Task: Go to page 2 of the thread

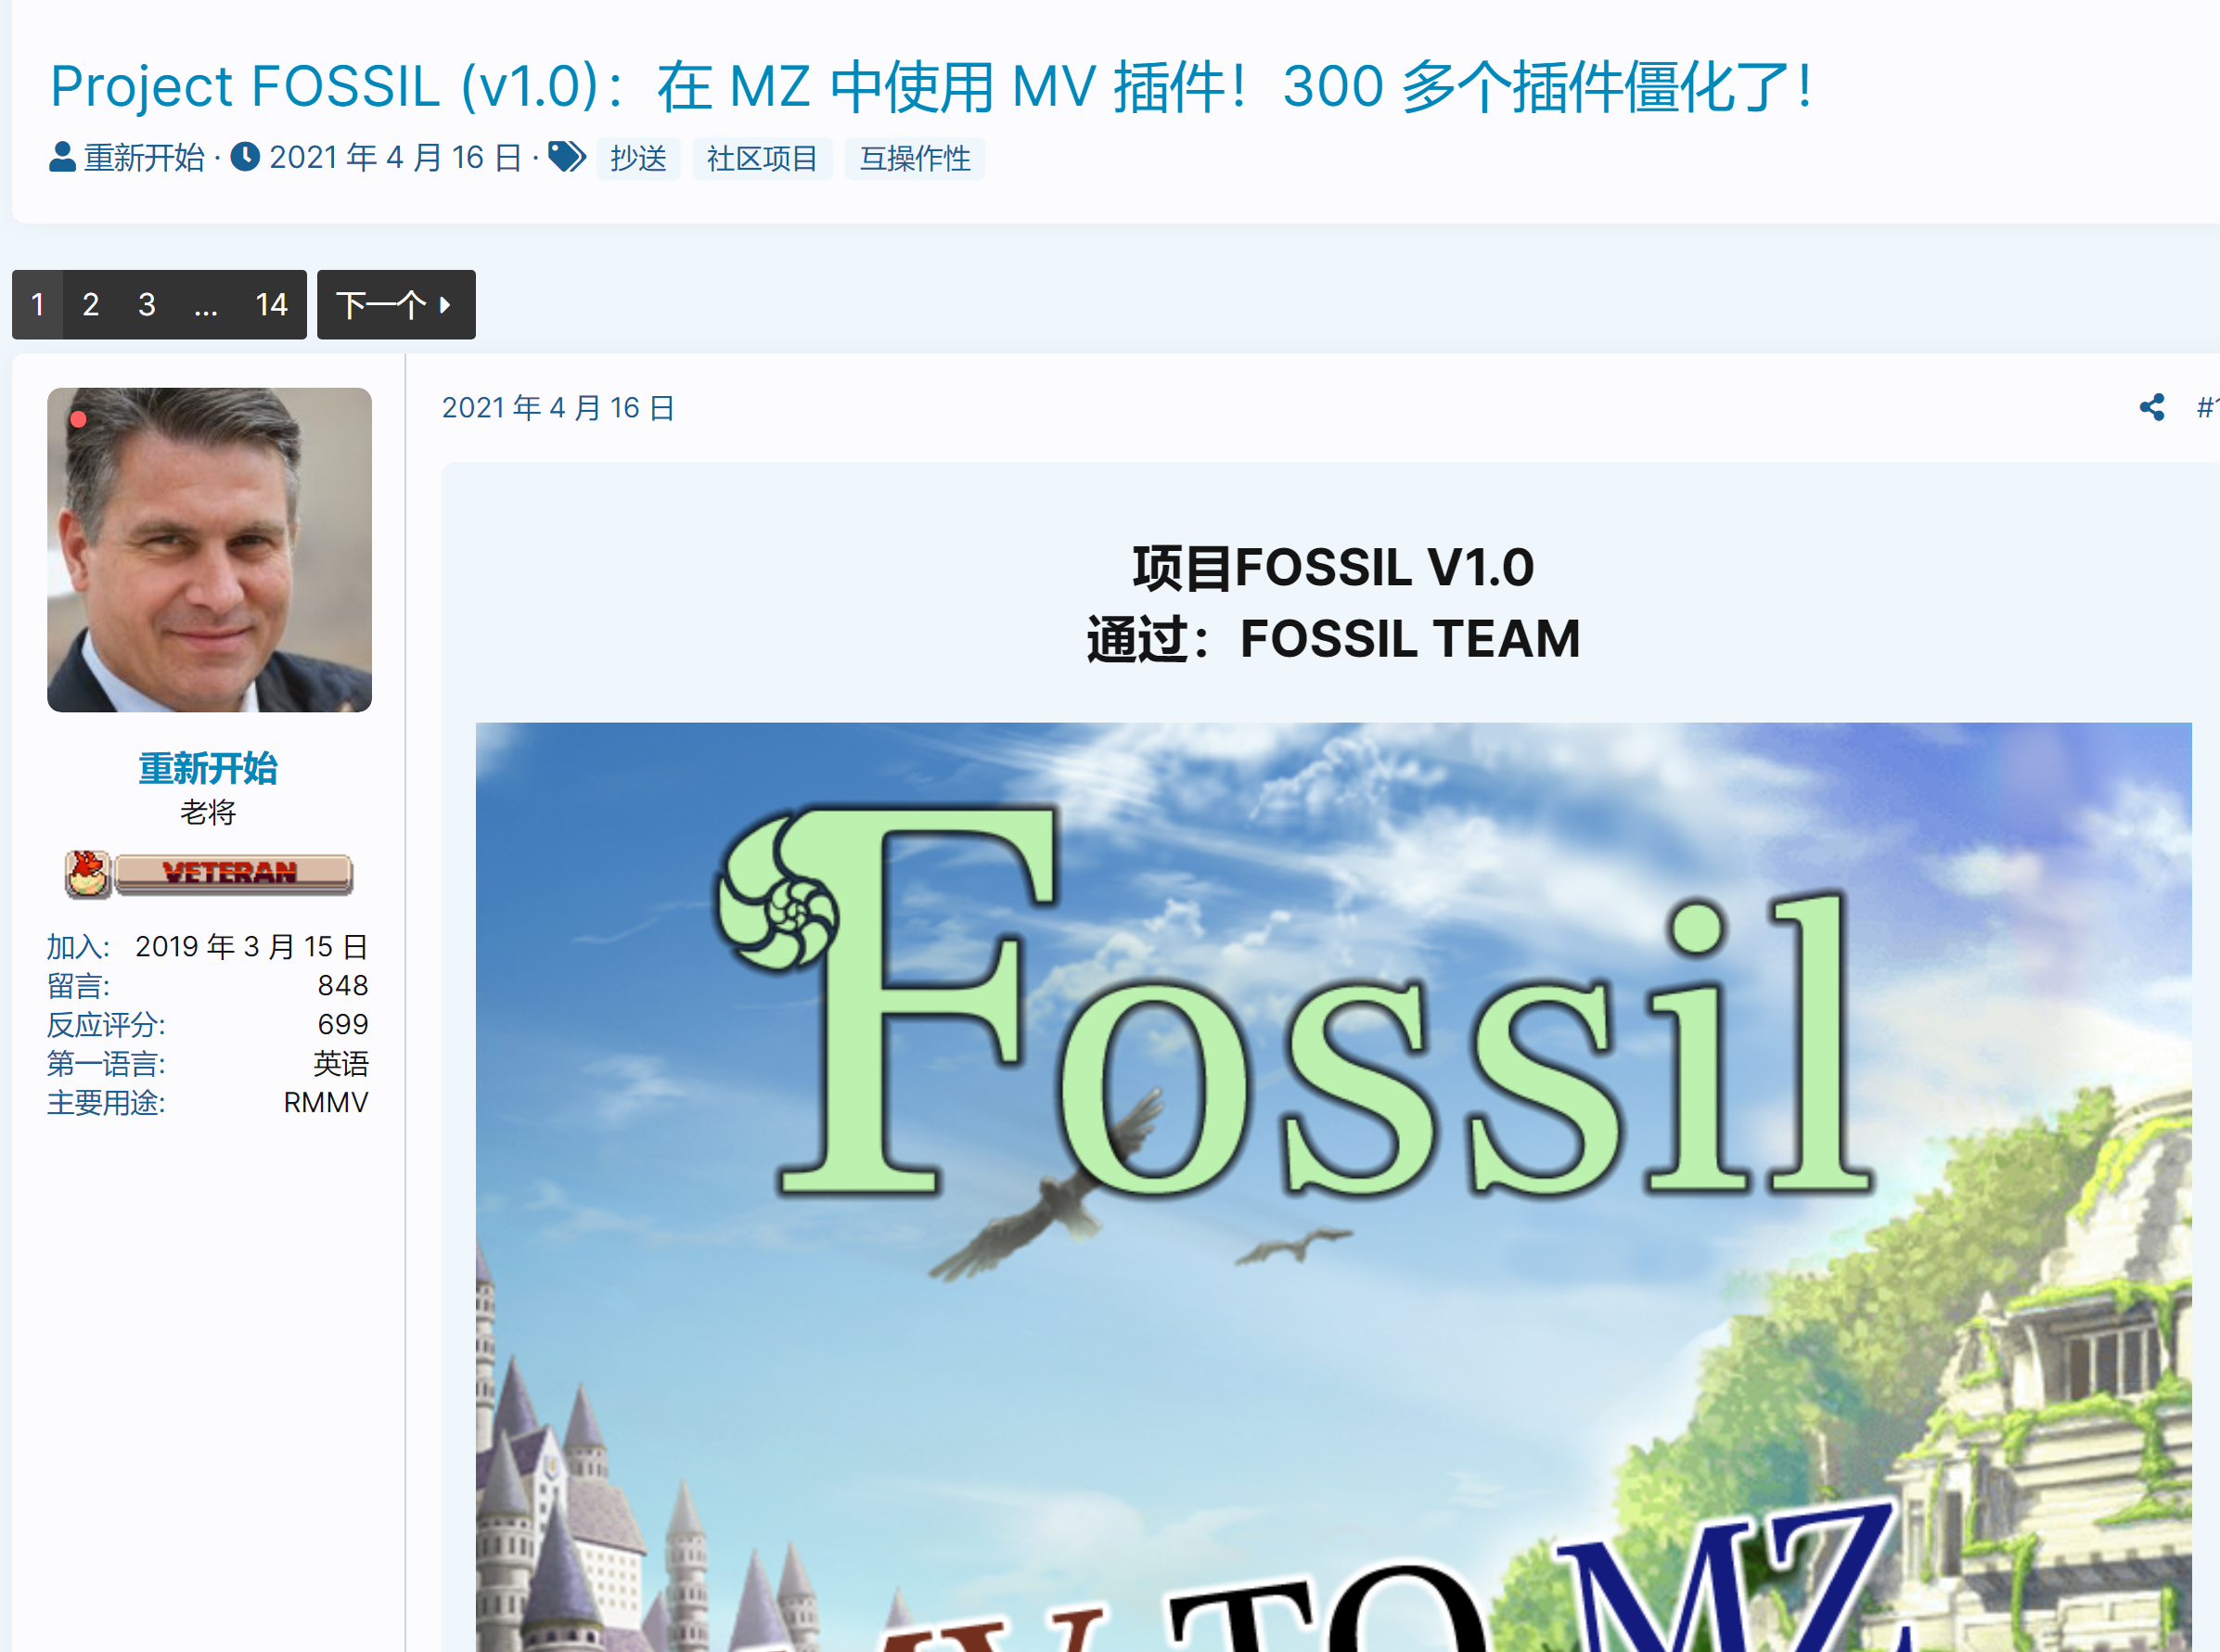Action: tap(91, 304)
